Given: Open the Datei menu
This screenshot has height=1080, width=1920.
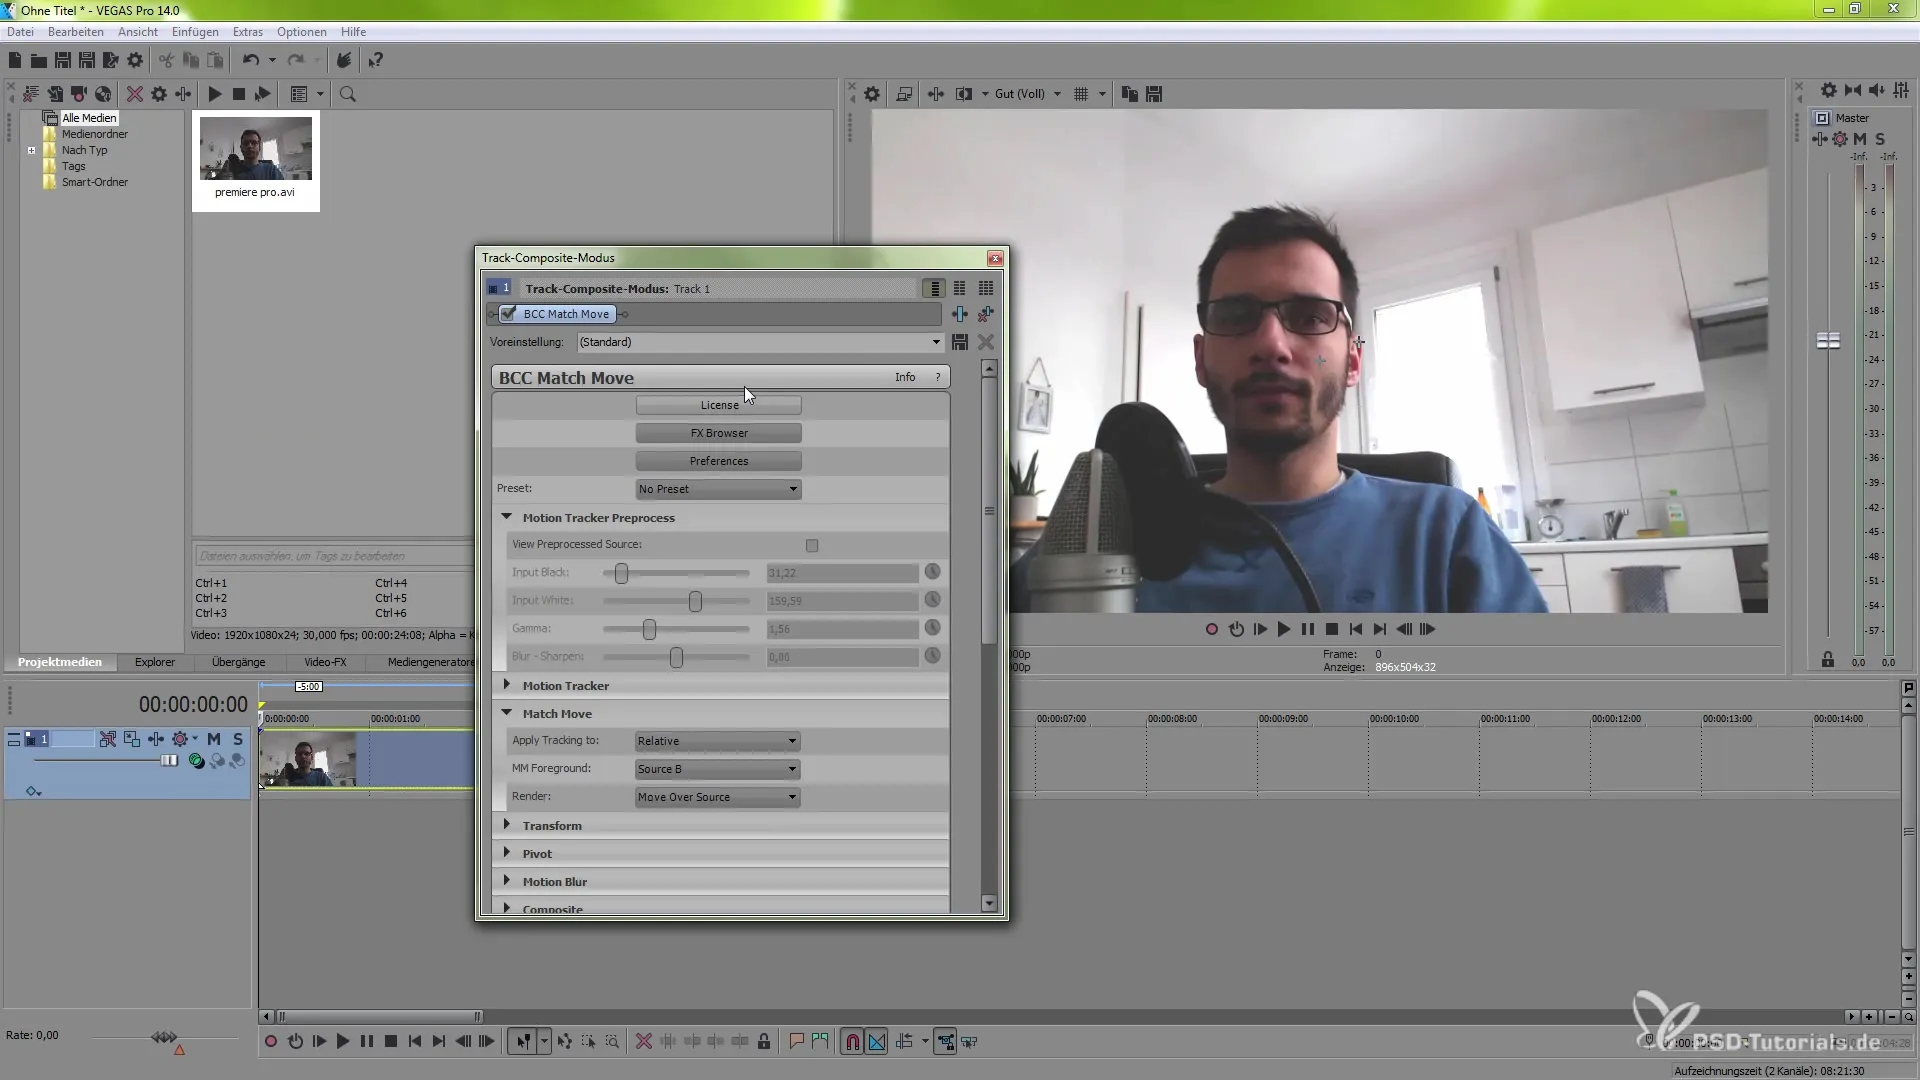Looking at the screenshot, I should [x=20, y=32].
